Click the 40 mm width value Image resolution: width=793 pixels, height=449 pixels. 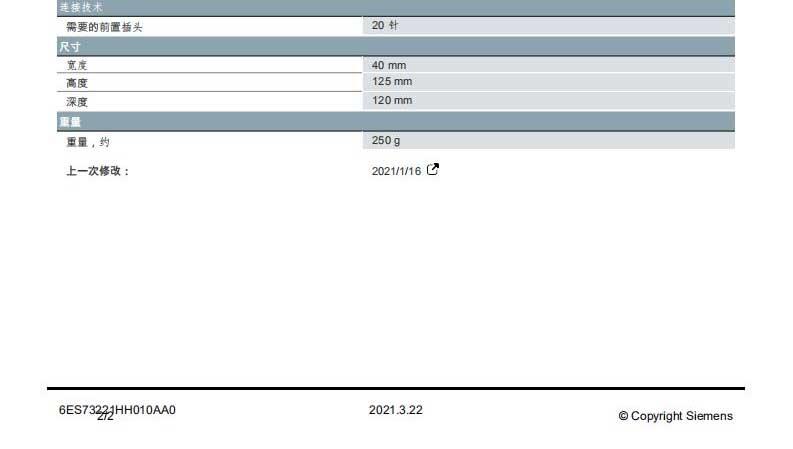(x=389, y=65)
